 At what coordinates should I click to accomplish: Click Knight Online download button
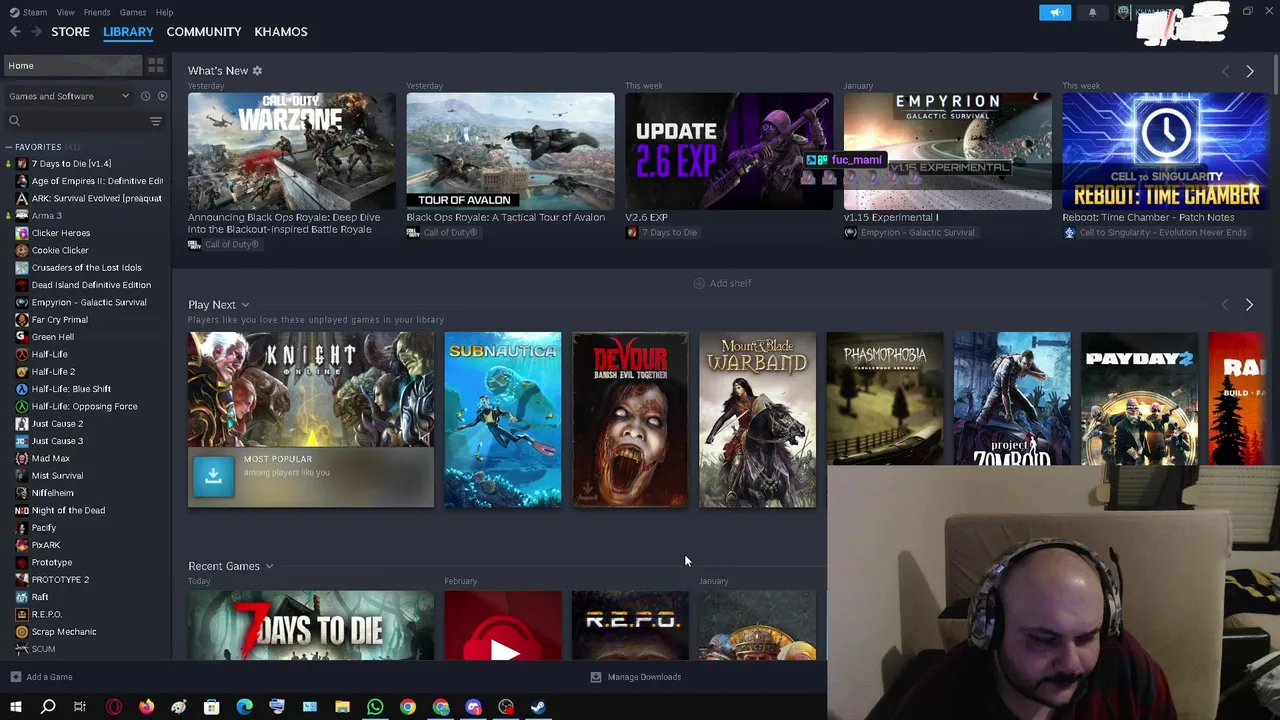213,477
